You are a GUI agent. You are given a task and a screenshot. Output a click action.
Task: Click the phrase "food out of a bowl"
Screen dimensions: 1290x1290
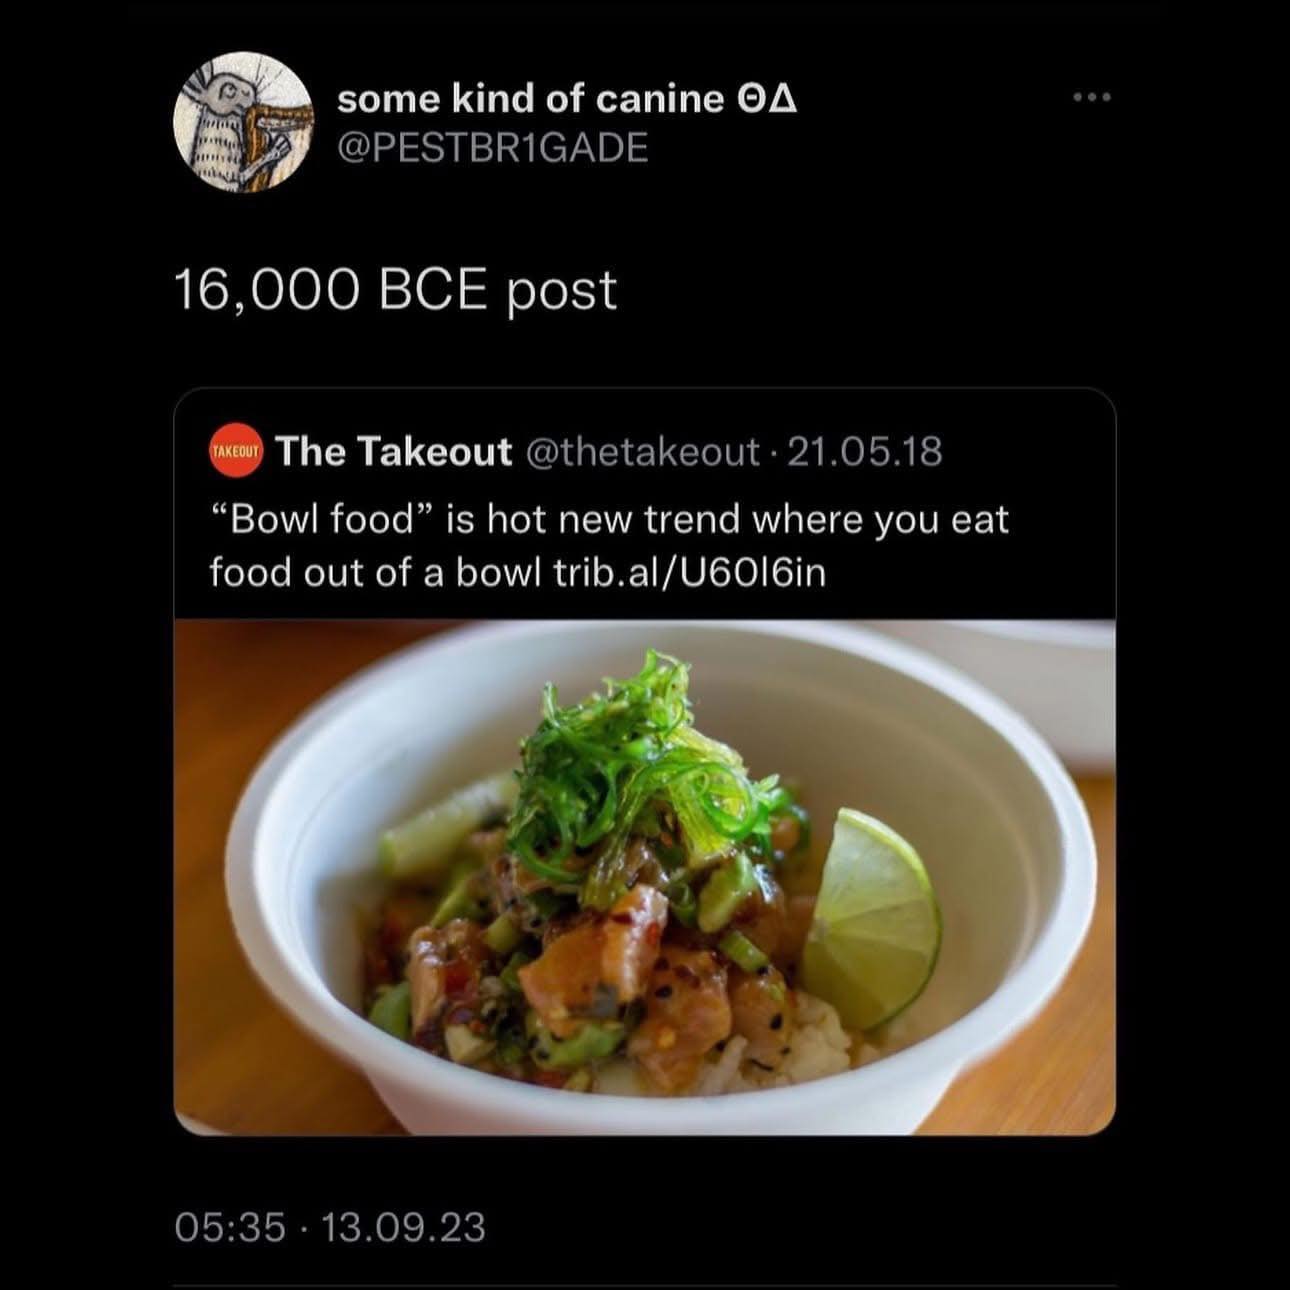coord(376,572)
